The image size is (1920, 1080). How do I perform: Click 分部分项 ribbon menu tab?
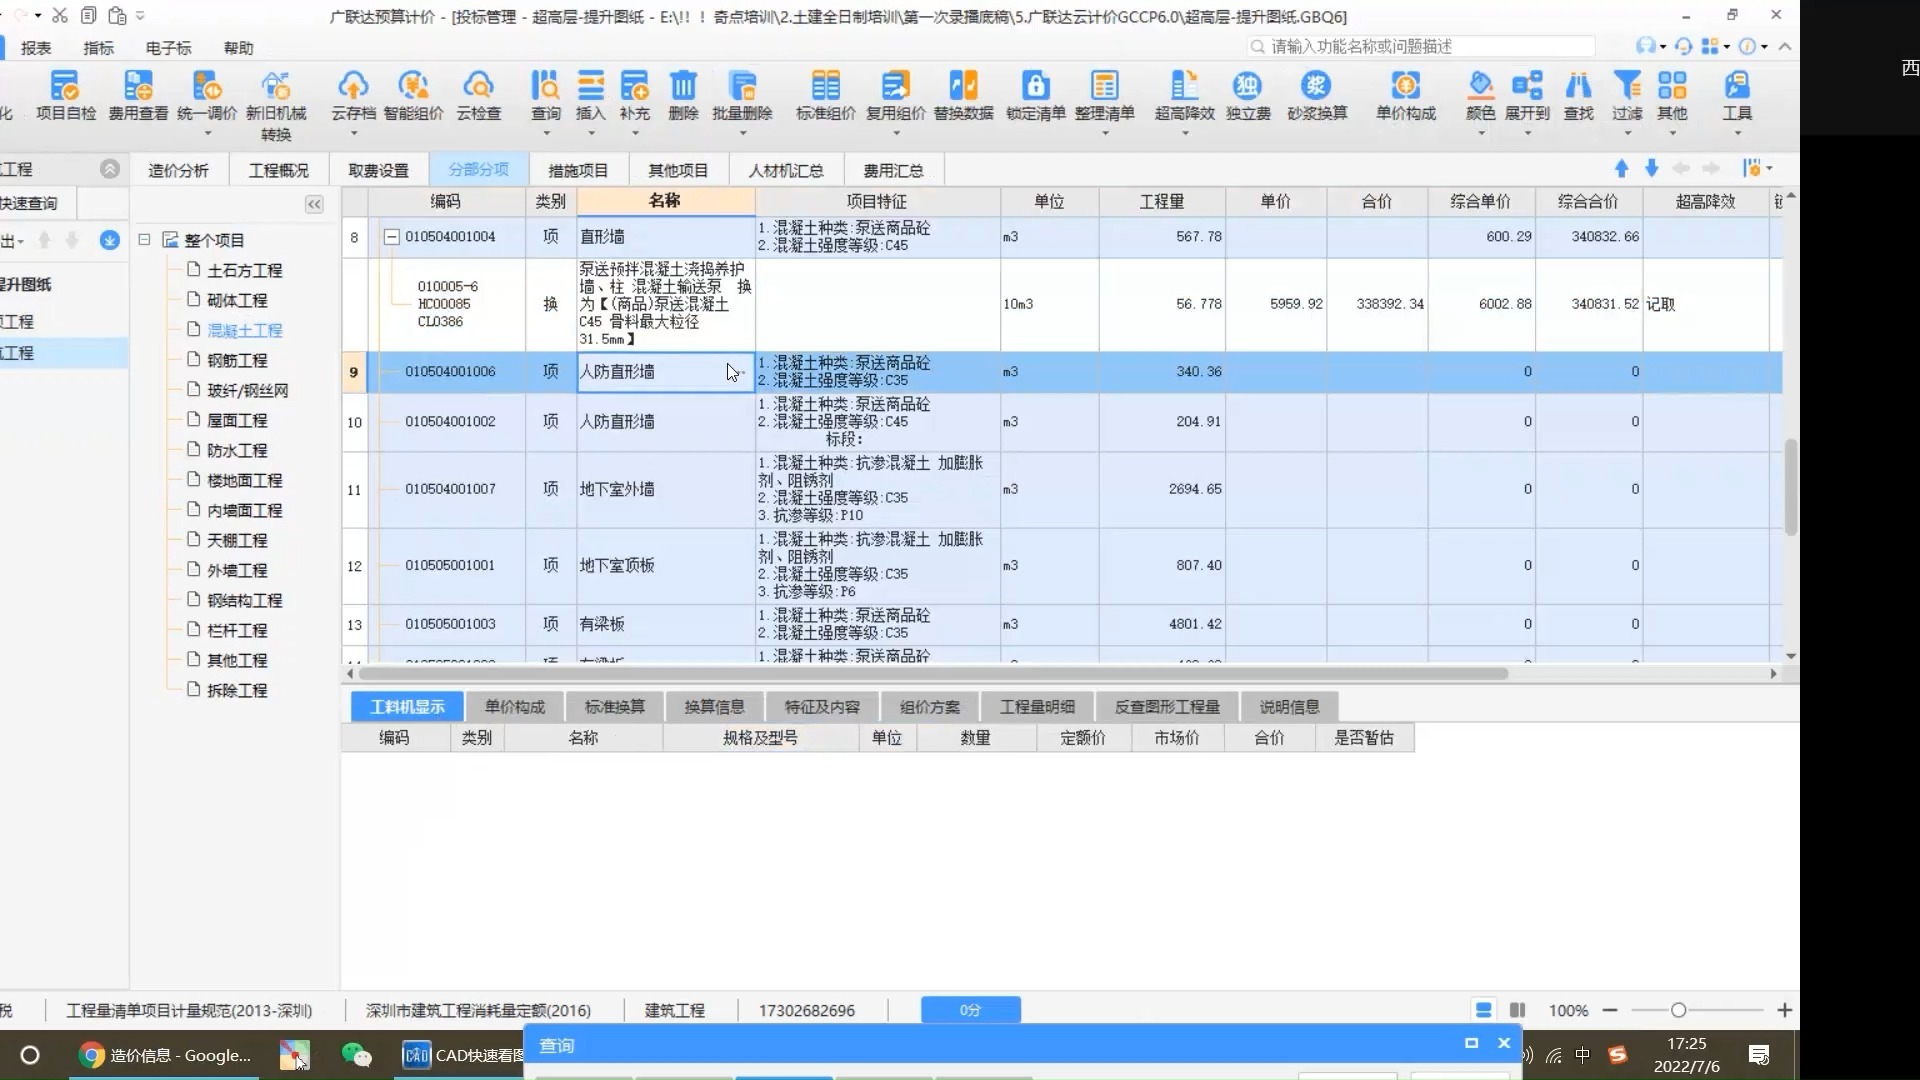tap(477, 169)
